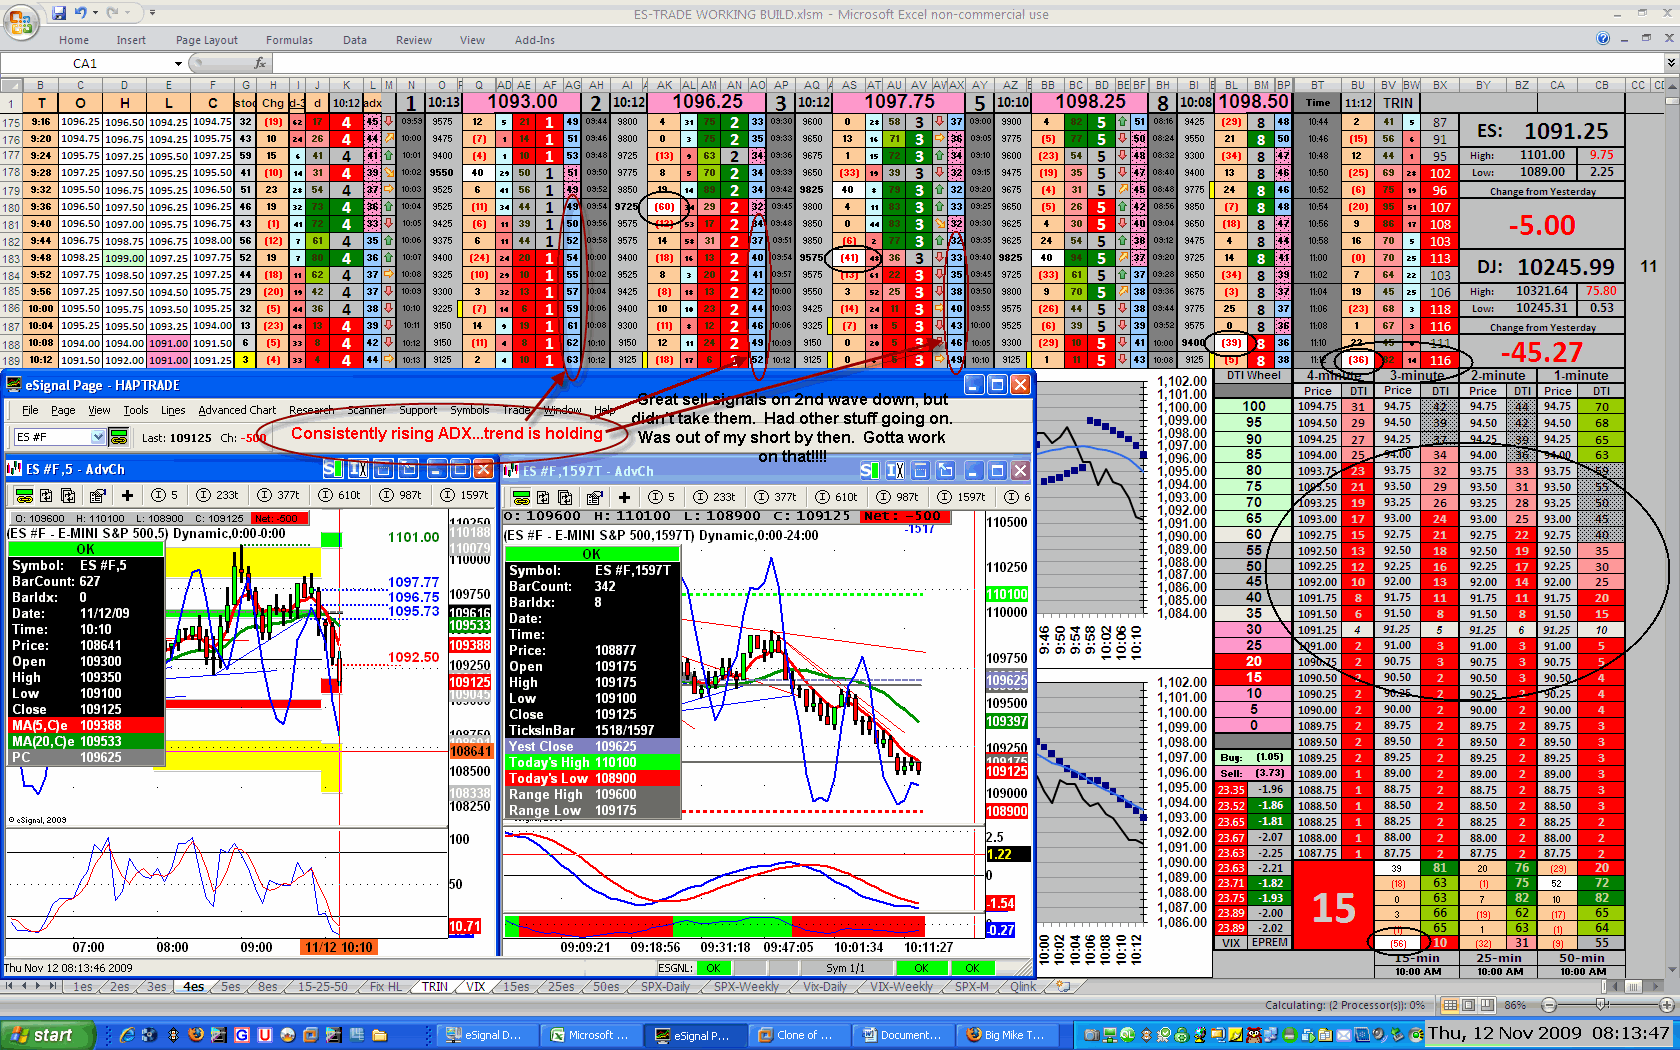Select the crosshair plus icon in ES #F,1597T chart

click(x=624, y=497)
